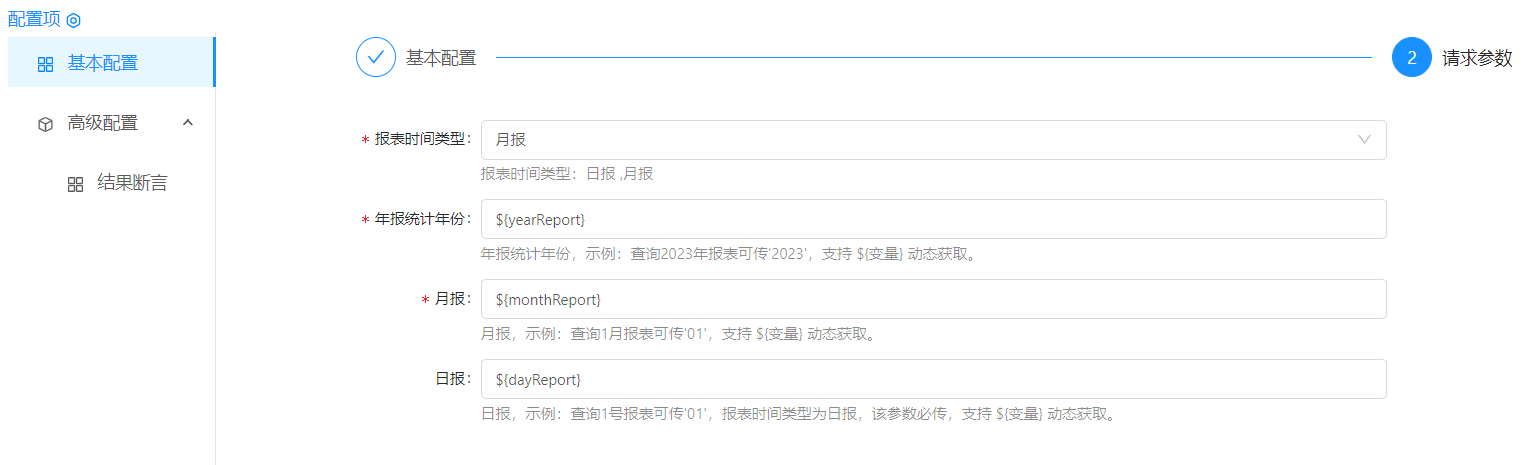Click the grid icon next to 基本配置
1537x465 pixels.
45,64
